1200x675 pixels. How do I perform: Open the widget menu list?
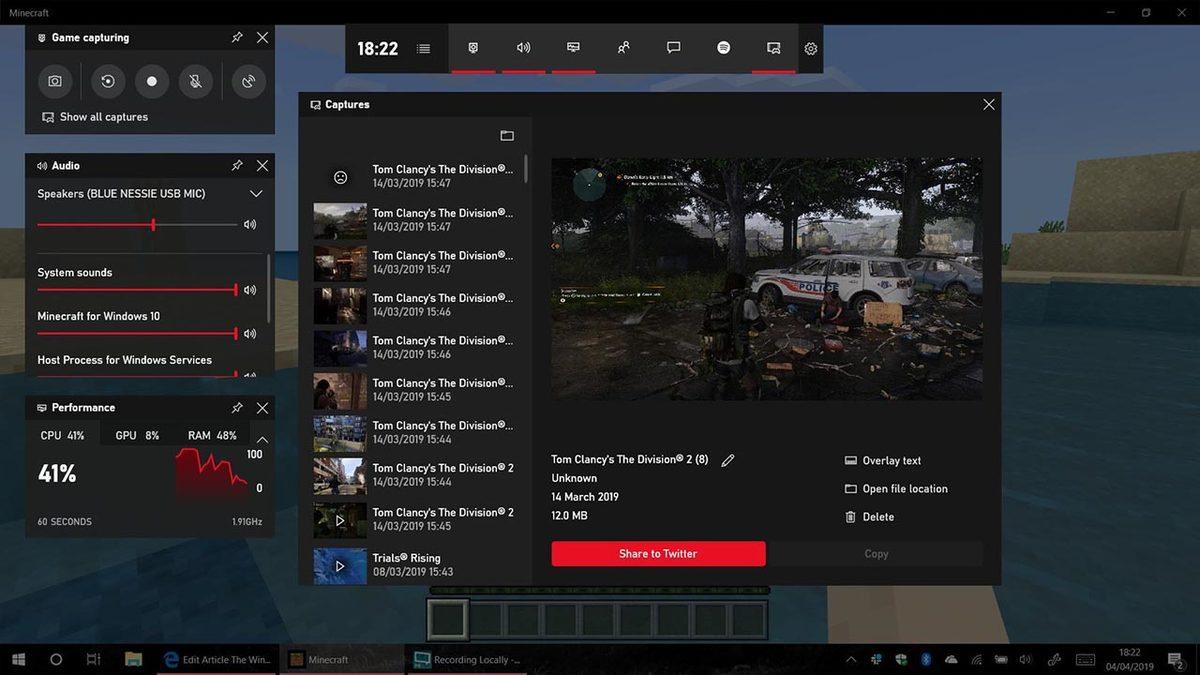424,48
